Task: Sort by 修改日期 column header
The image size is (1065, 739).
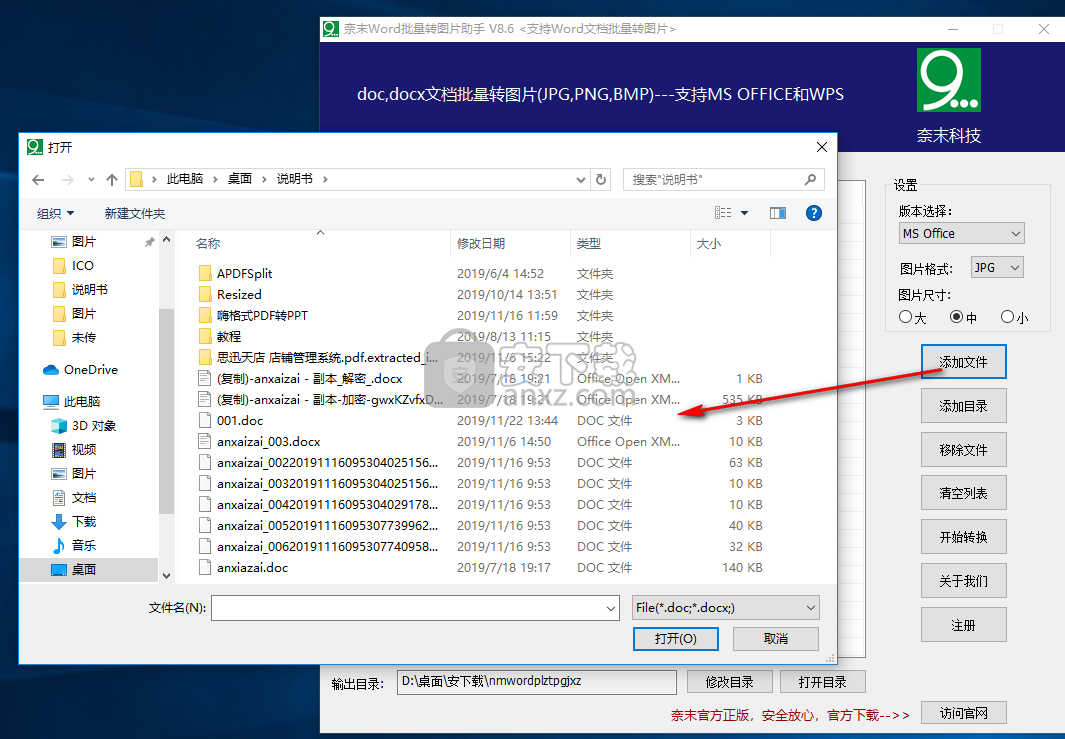Action: coord(481,243)
